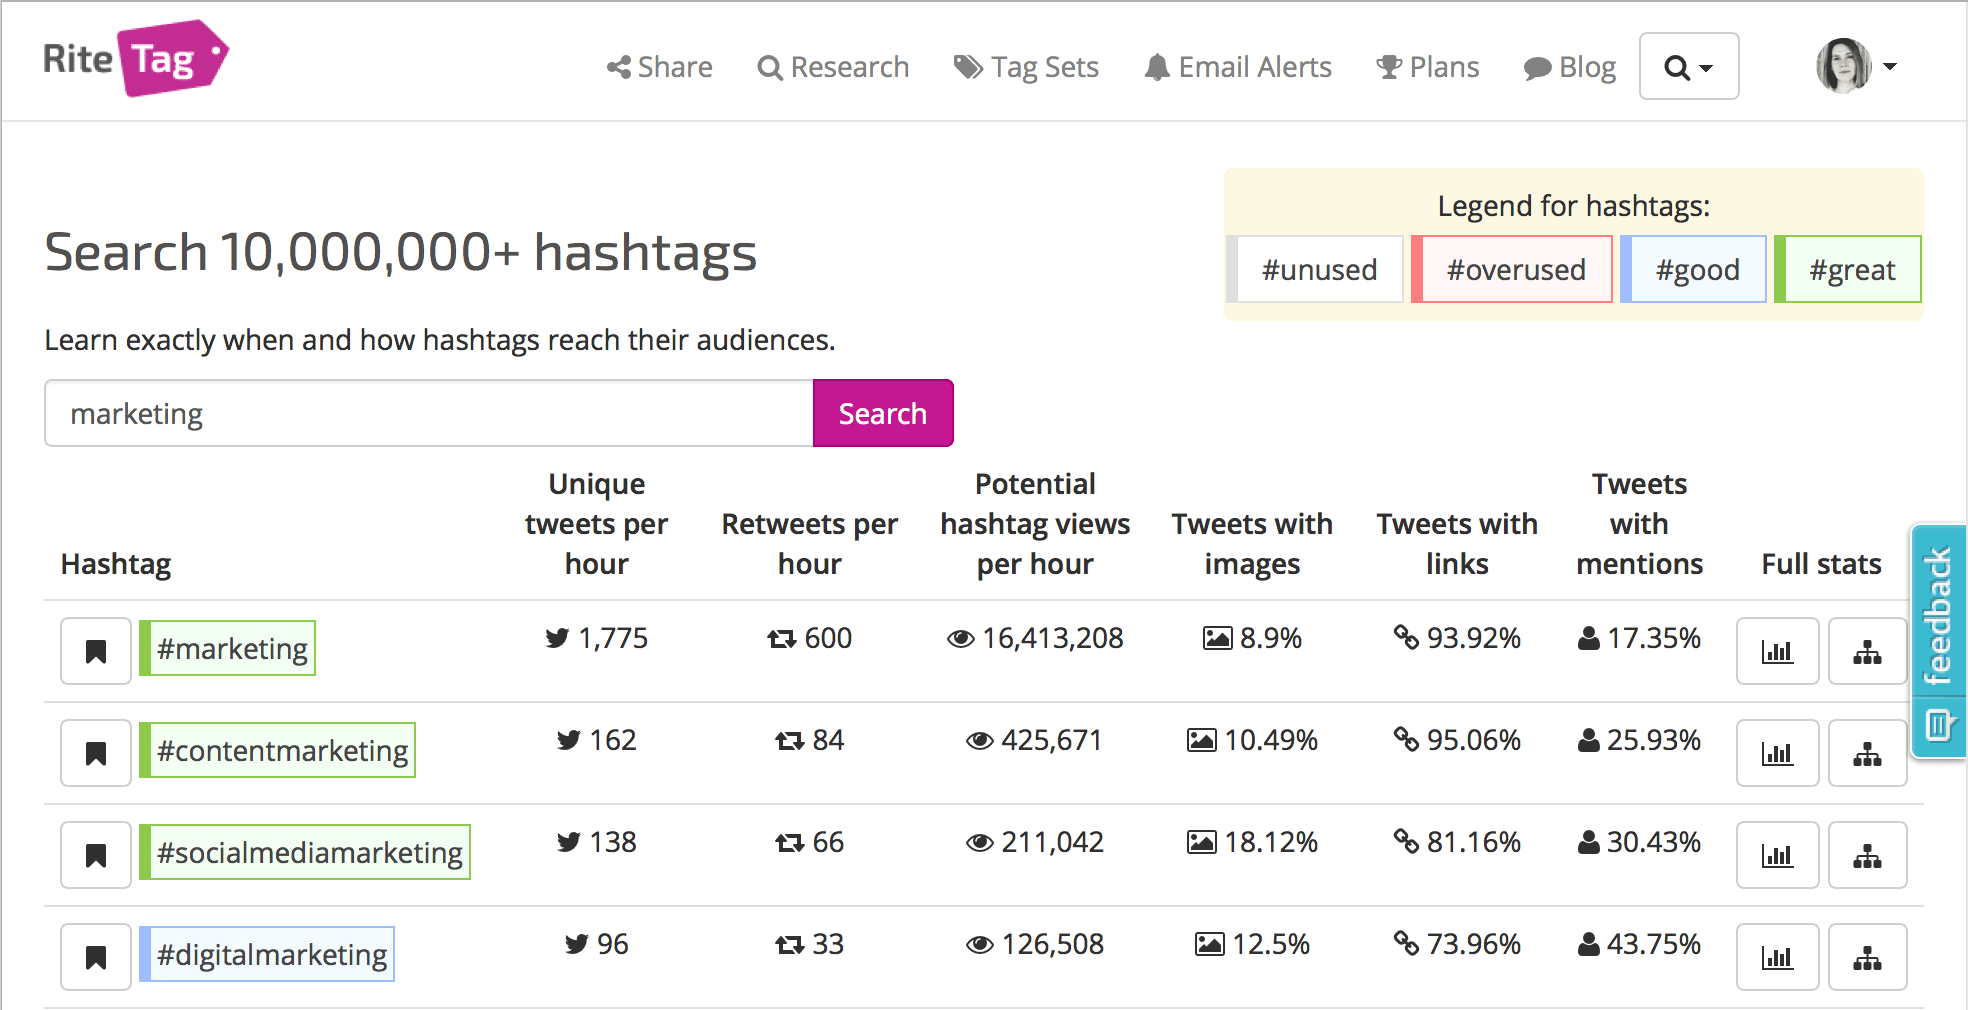Bookmark the #socialmediamarketing hashtag
This screenshot has width=1968, height=1010.
point(96,856)
